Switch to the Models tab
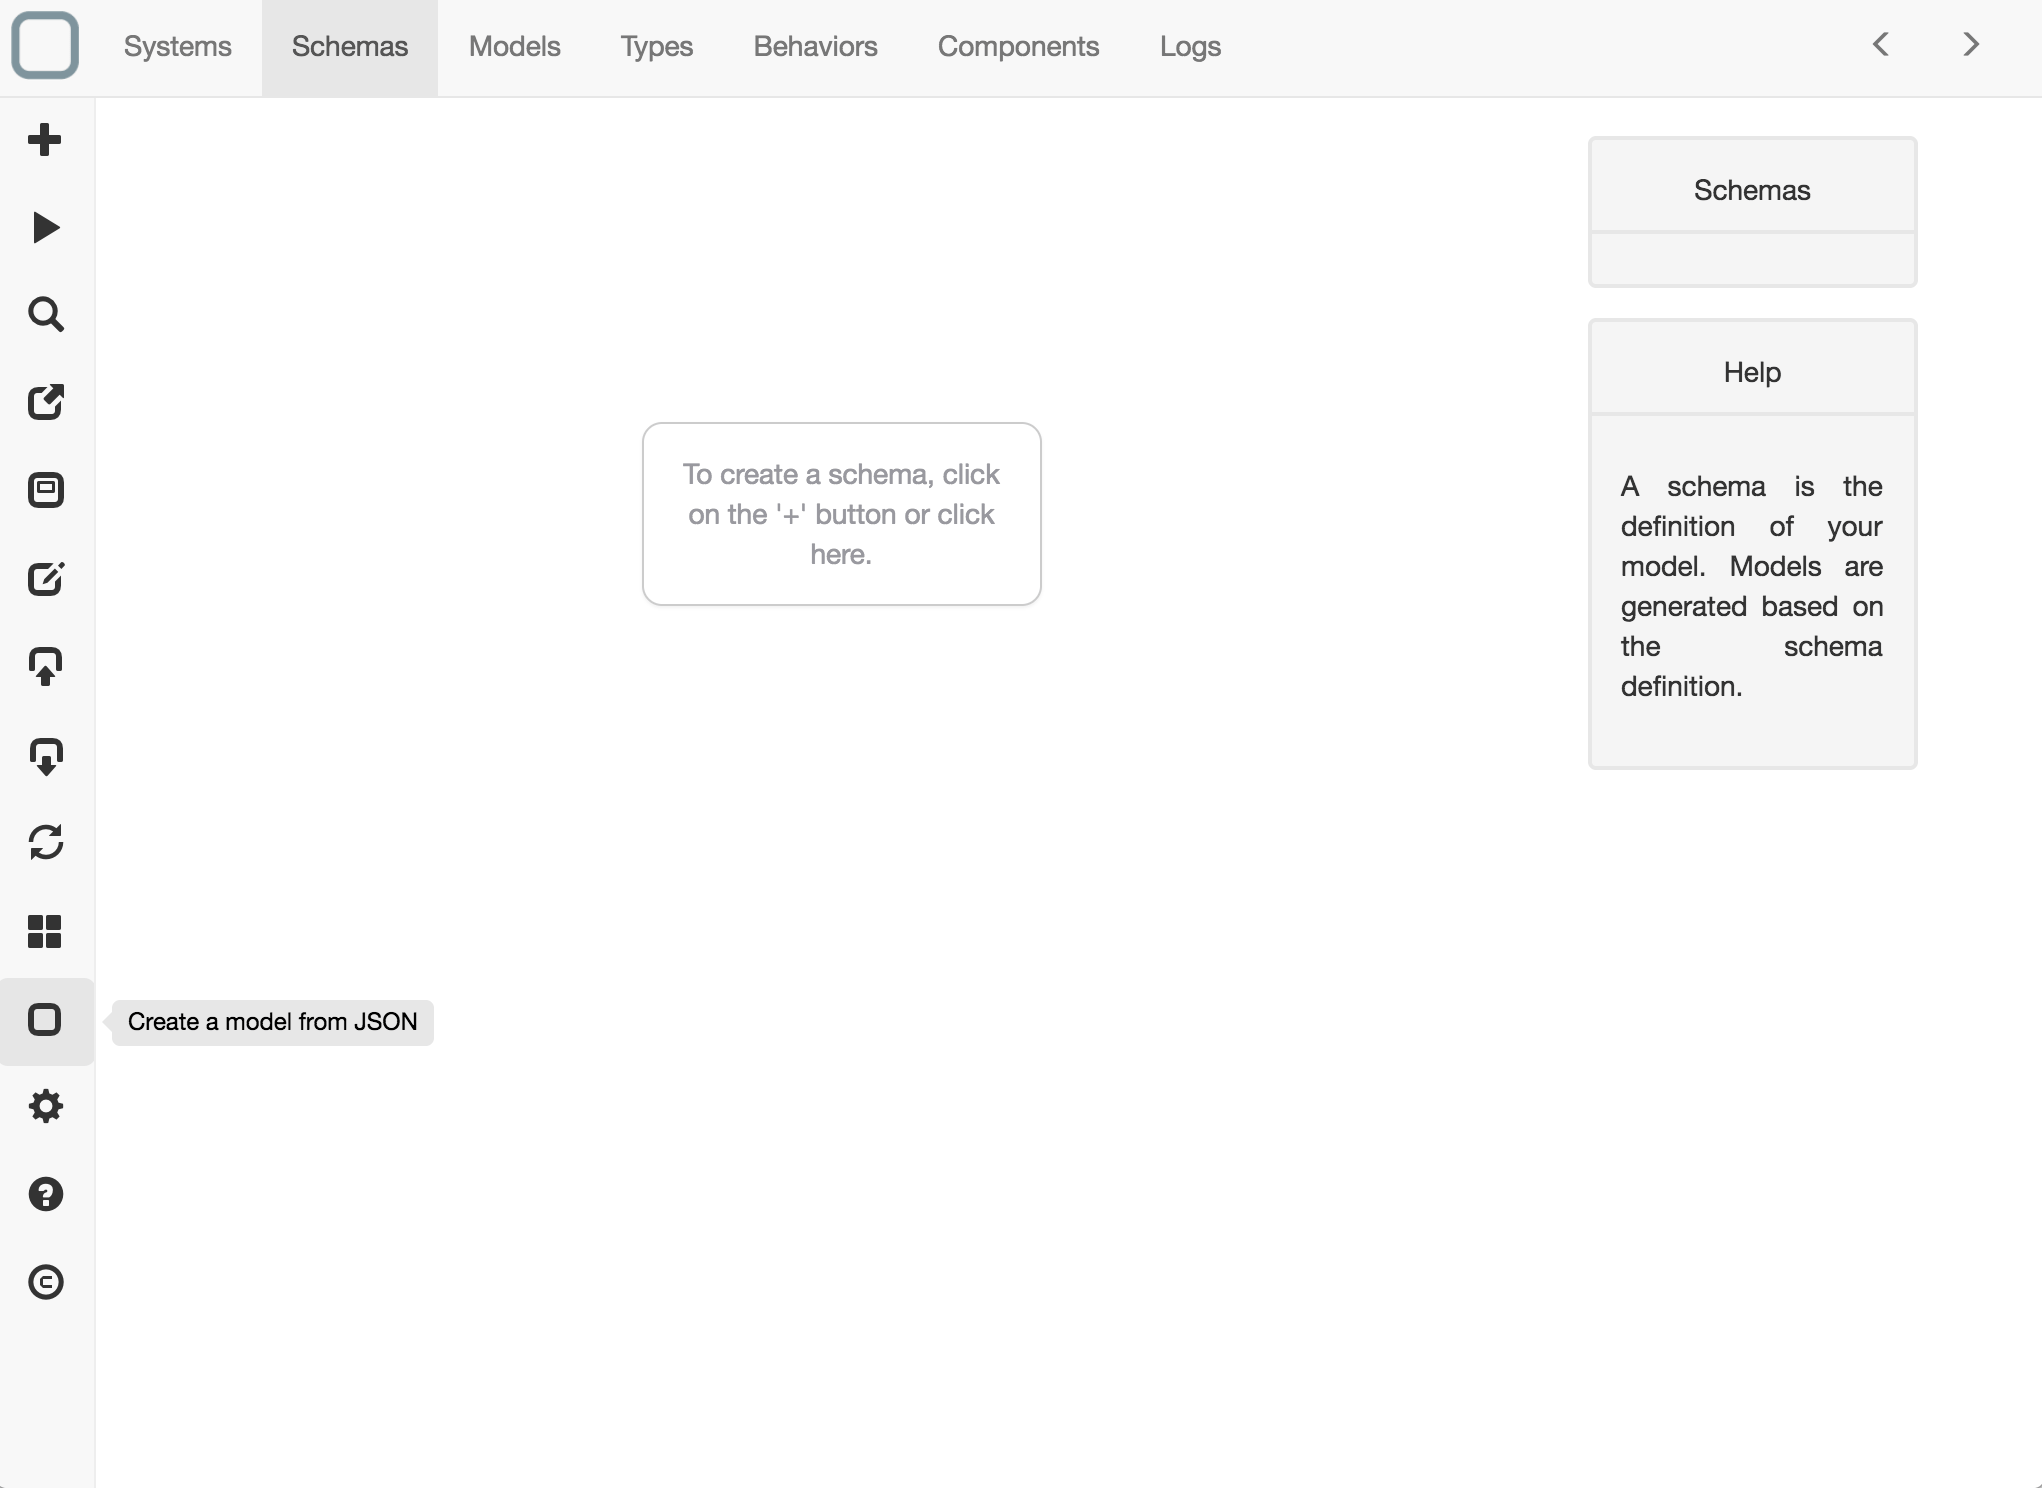Screen dimensions: 2042x1488 (x=514, y=47)
